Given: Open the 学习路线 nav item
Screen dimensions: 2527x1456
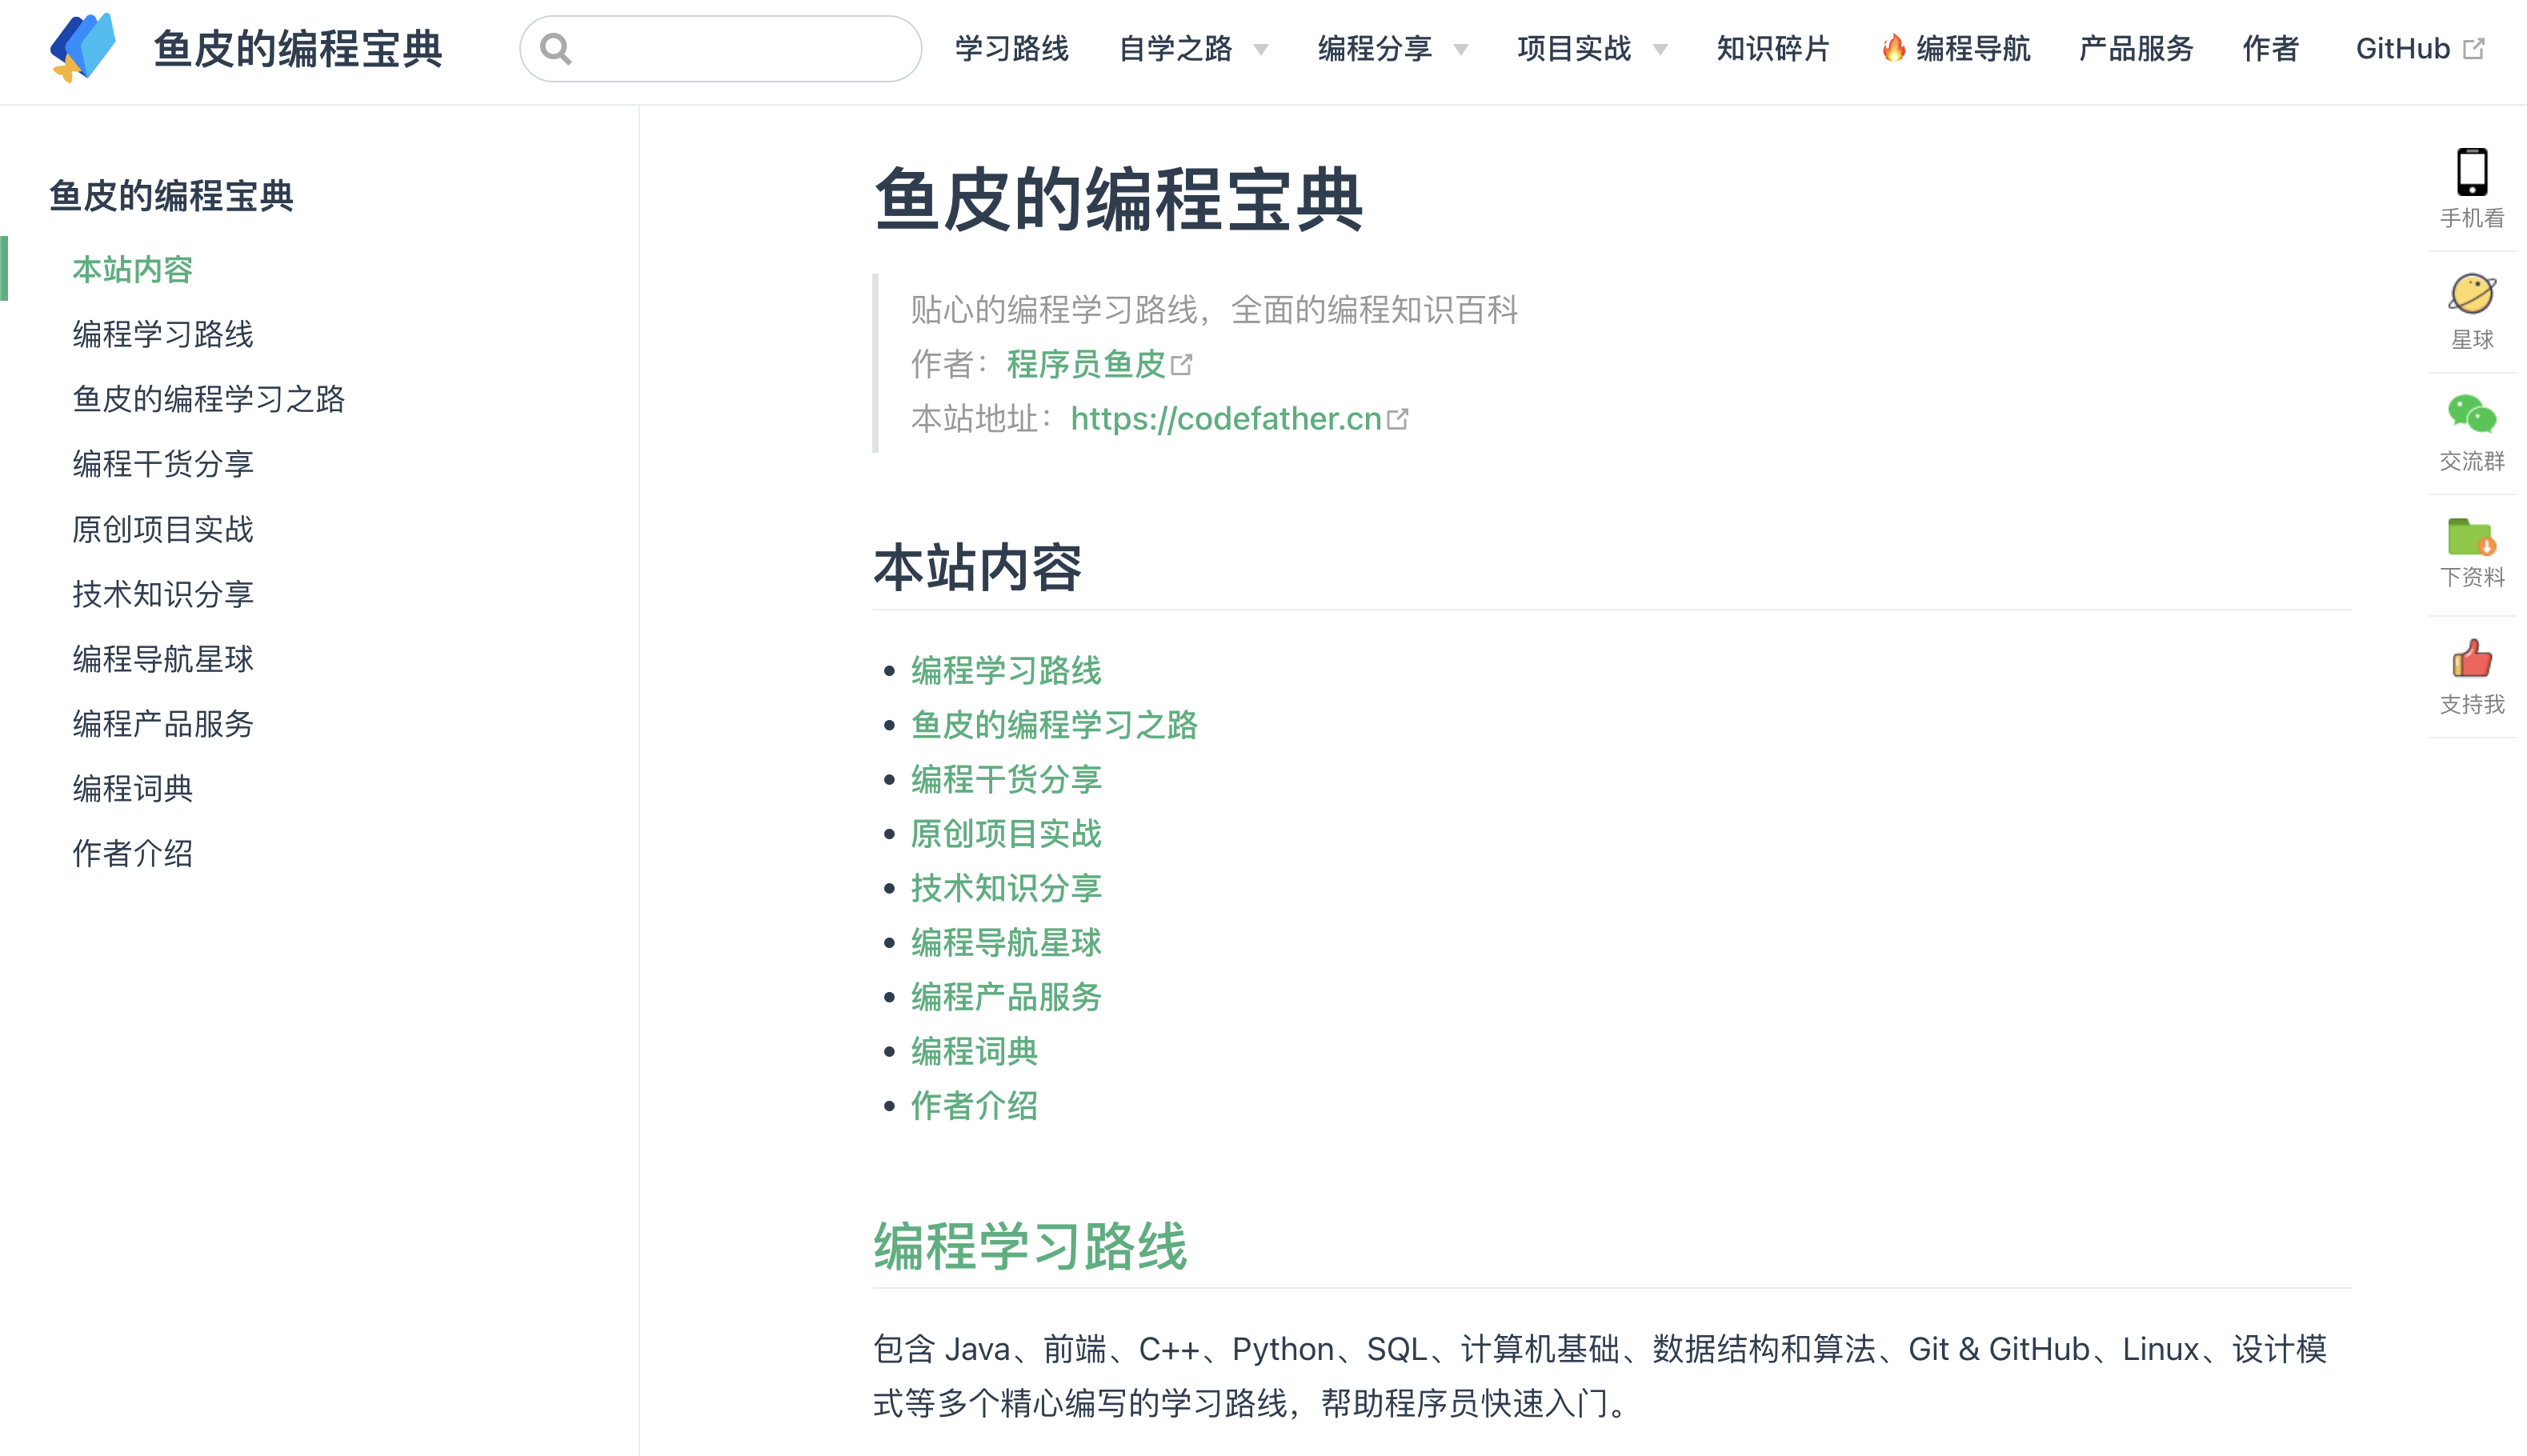Looking at the screenshot, I should [x=1011, y=48].
